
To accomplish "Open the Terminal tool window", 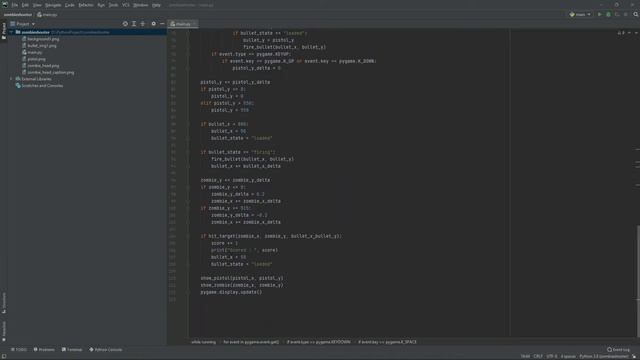I will pyautogui.click(x=72, y=350).
